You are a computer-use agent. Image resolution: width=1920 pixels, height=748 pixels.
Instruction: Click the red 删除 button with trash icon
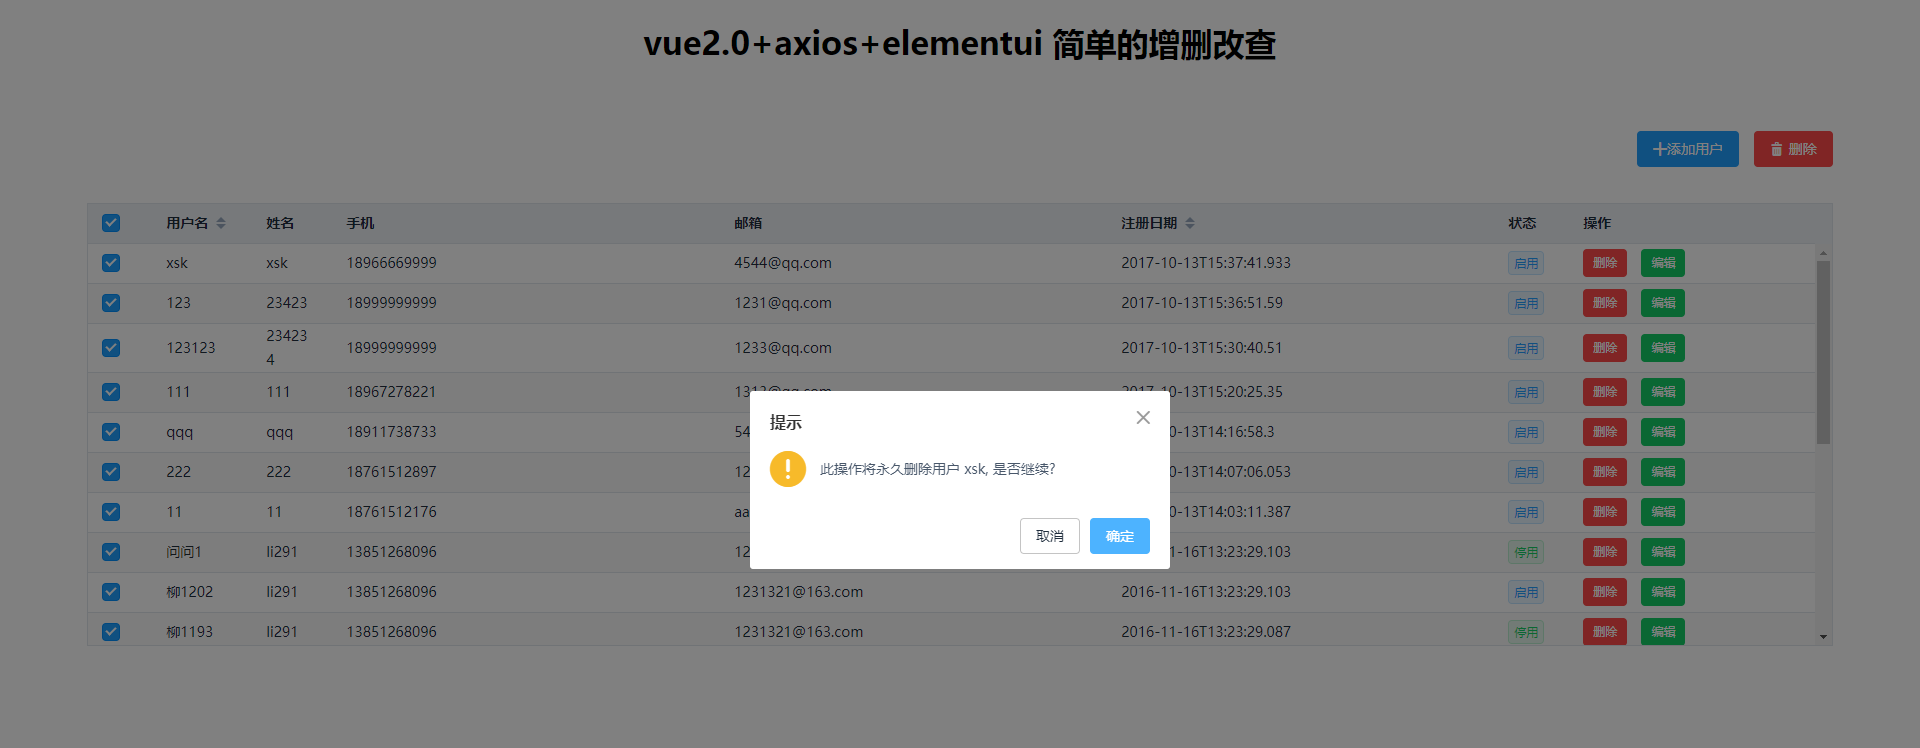[1793, 149]
